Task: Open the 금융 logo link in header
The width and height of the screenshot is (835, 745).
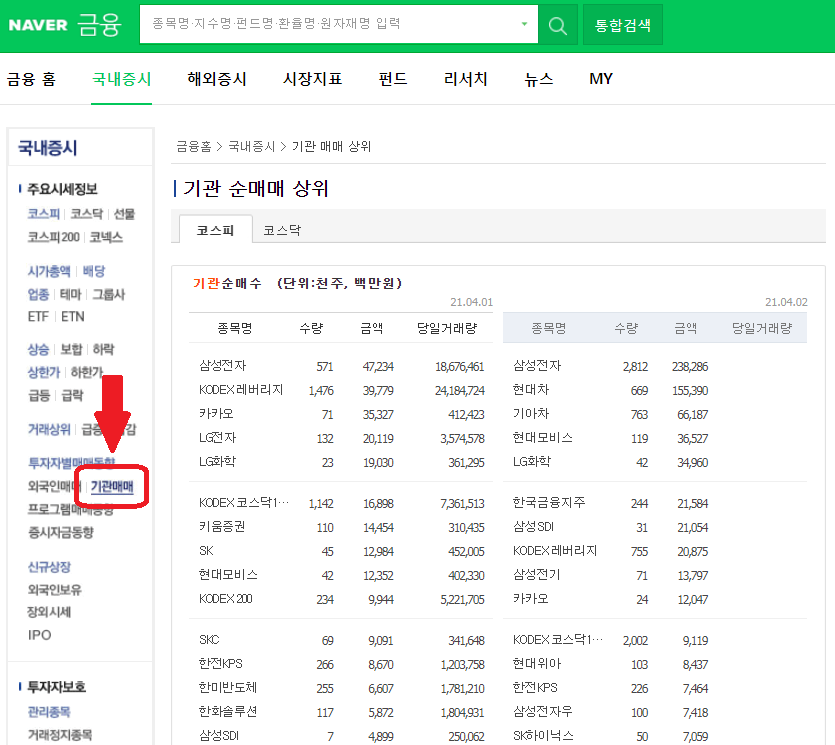Action: (100, 25)
